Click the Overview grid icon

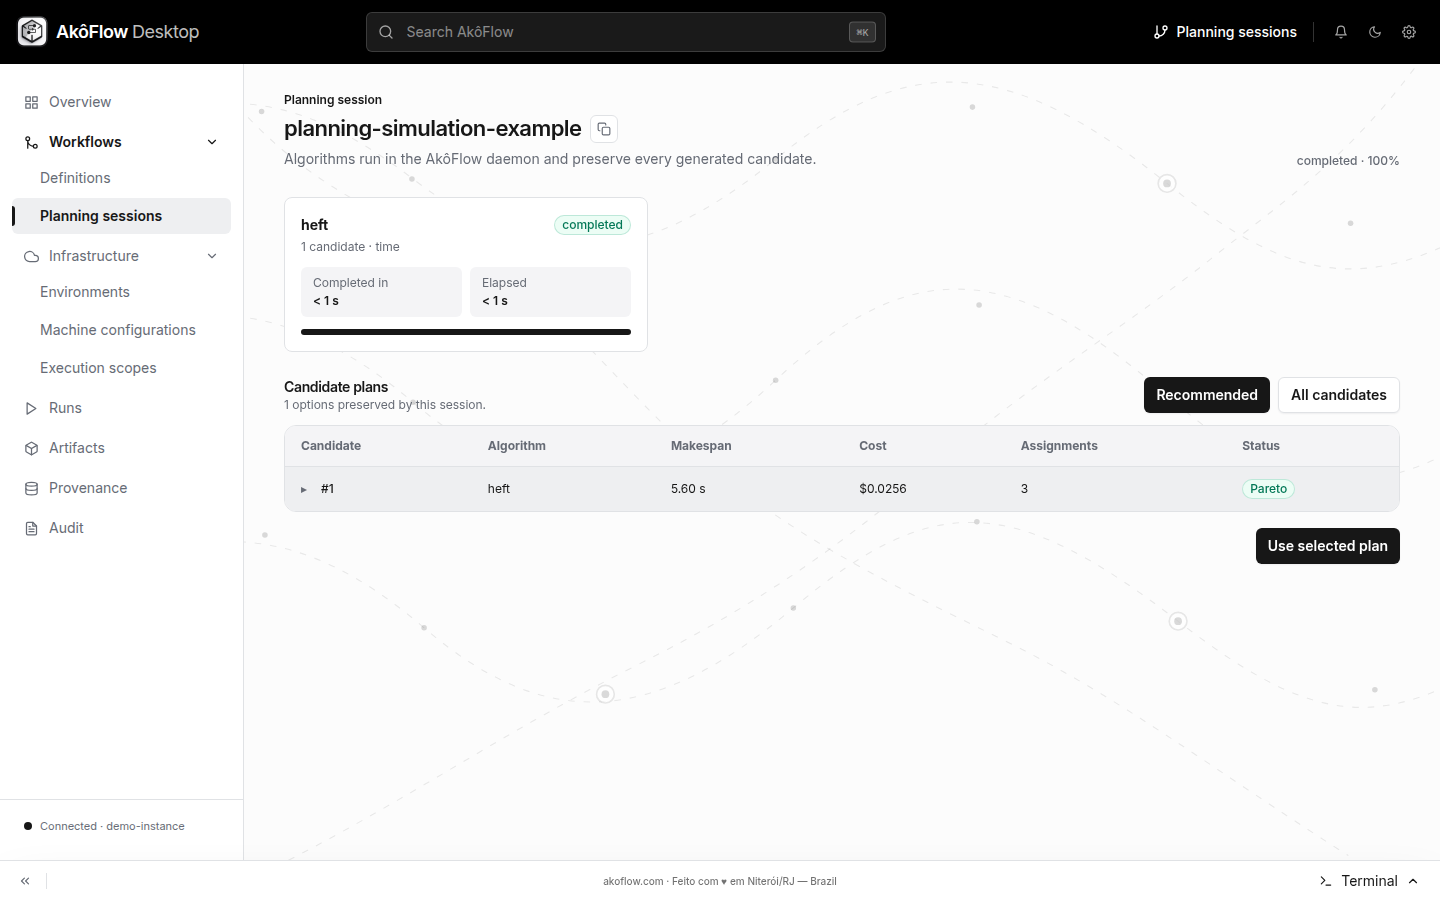pyautogui.click(x=32, y=102)
